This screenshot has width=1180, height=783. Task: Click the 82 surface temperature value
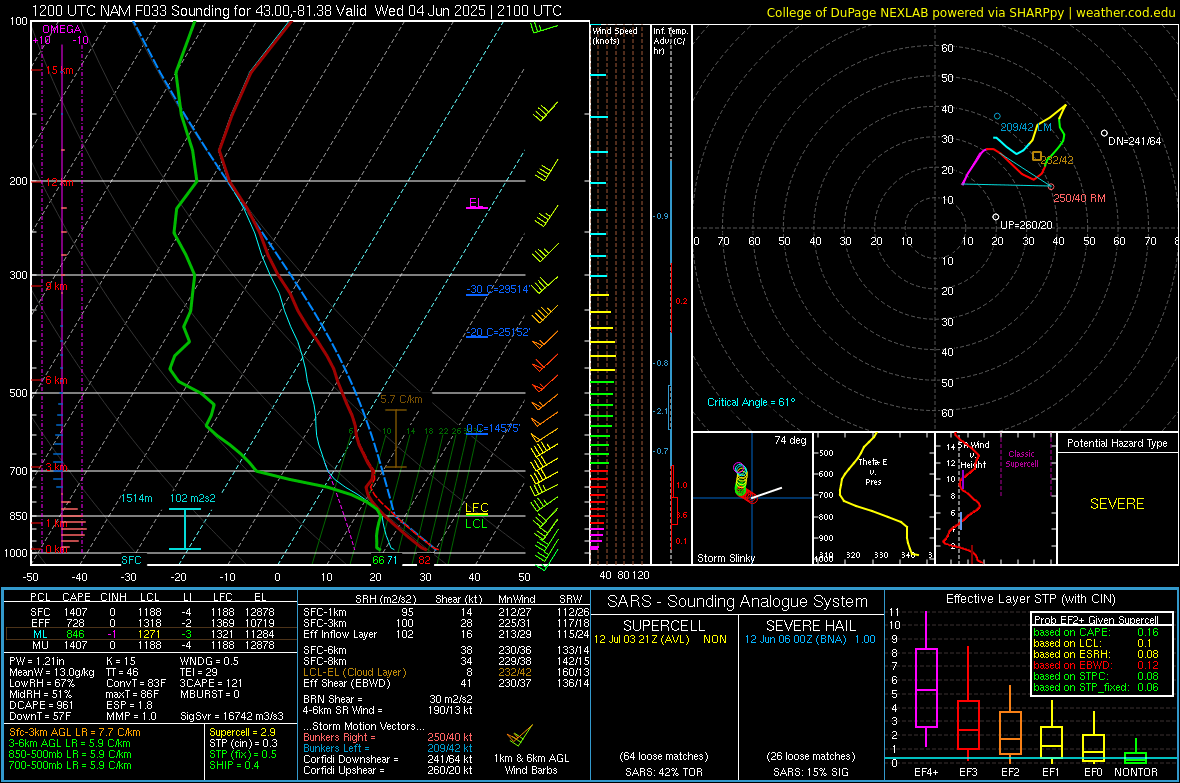(424, 560)
